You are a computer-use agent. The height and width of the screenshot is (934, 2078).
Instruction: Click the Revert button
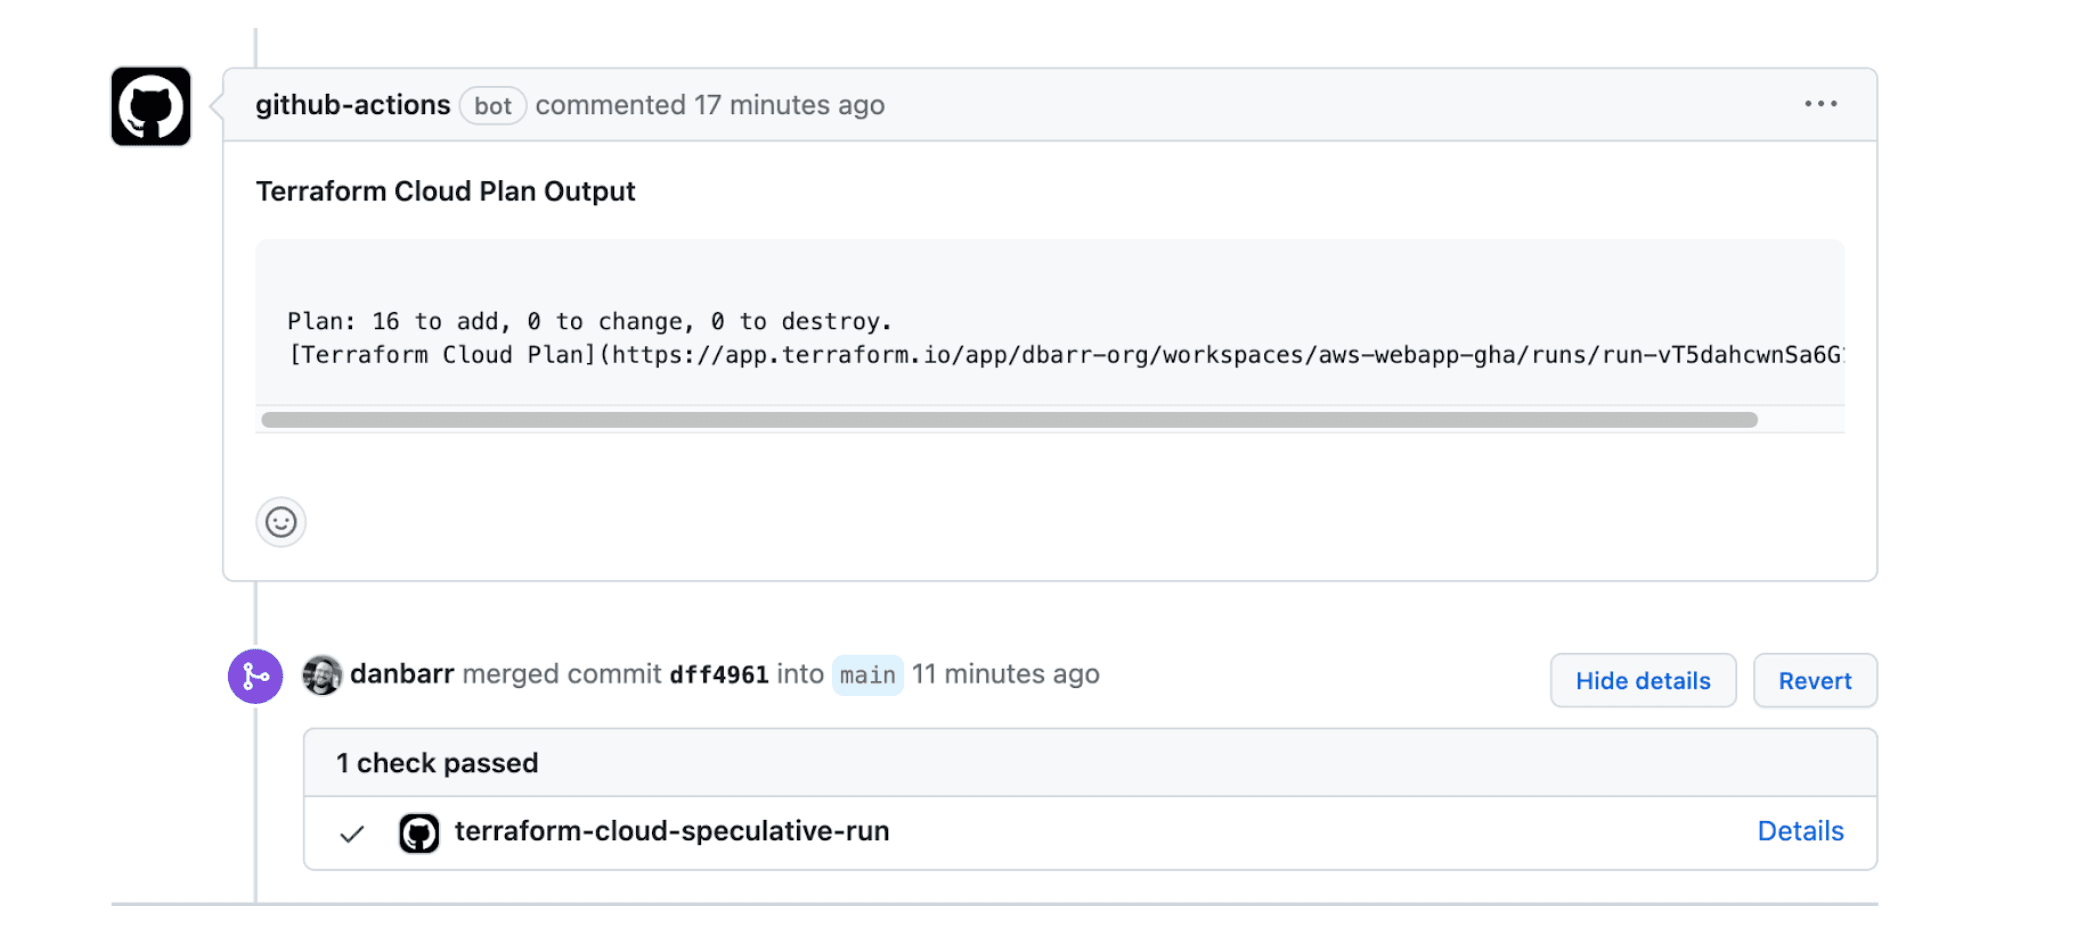[x=1814, y=680]
